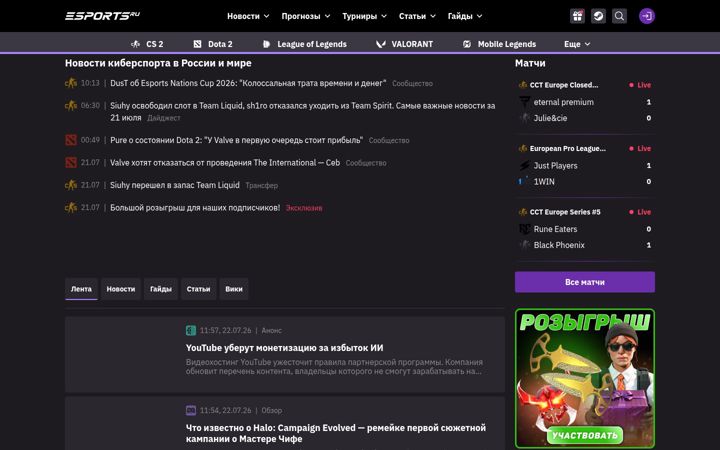Click the Анонс label

tap(271, 330)
